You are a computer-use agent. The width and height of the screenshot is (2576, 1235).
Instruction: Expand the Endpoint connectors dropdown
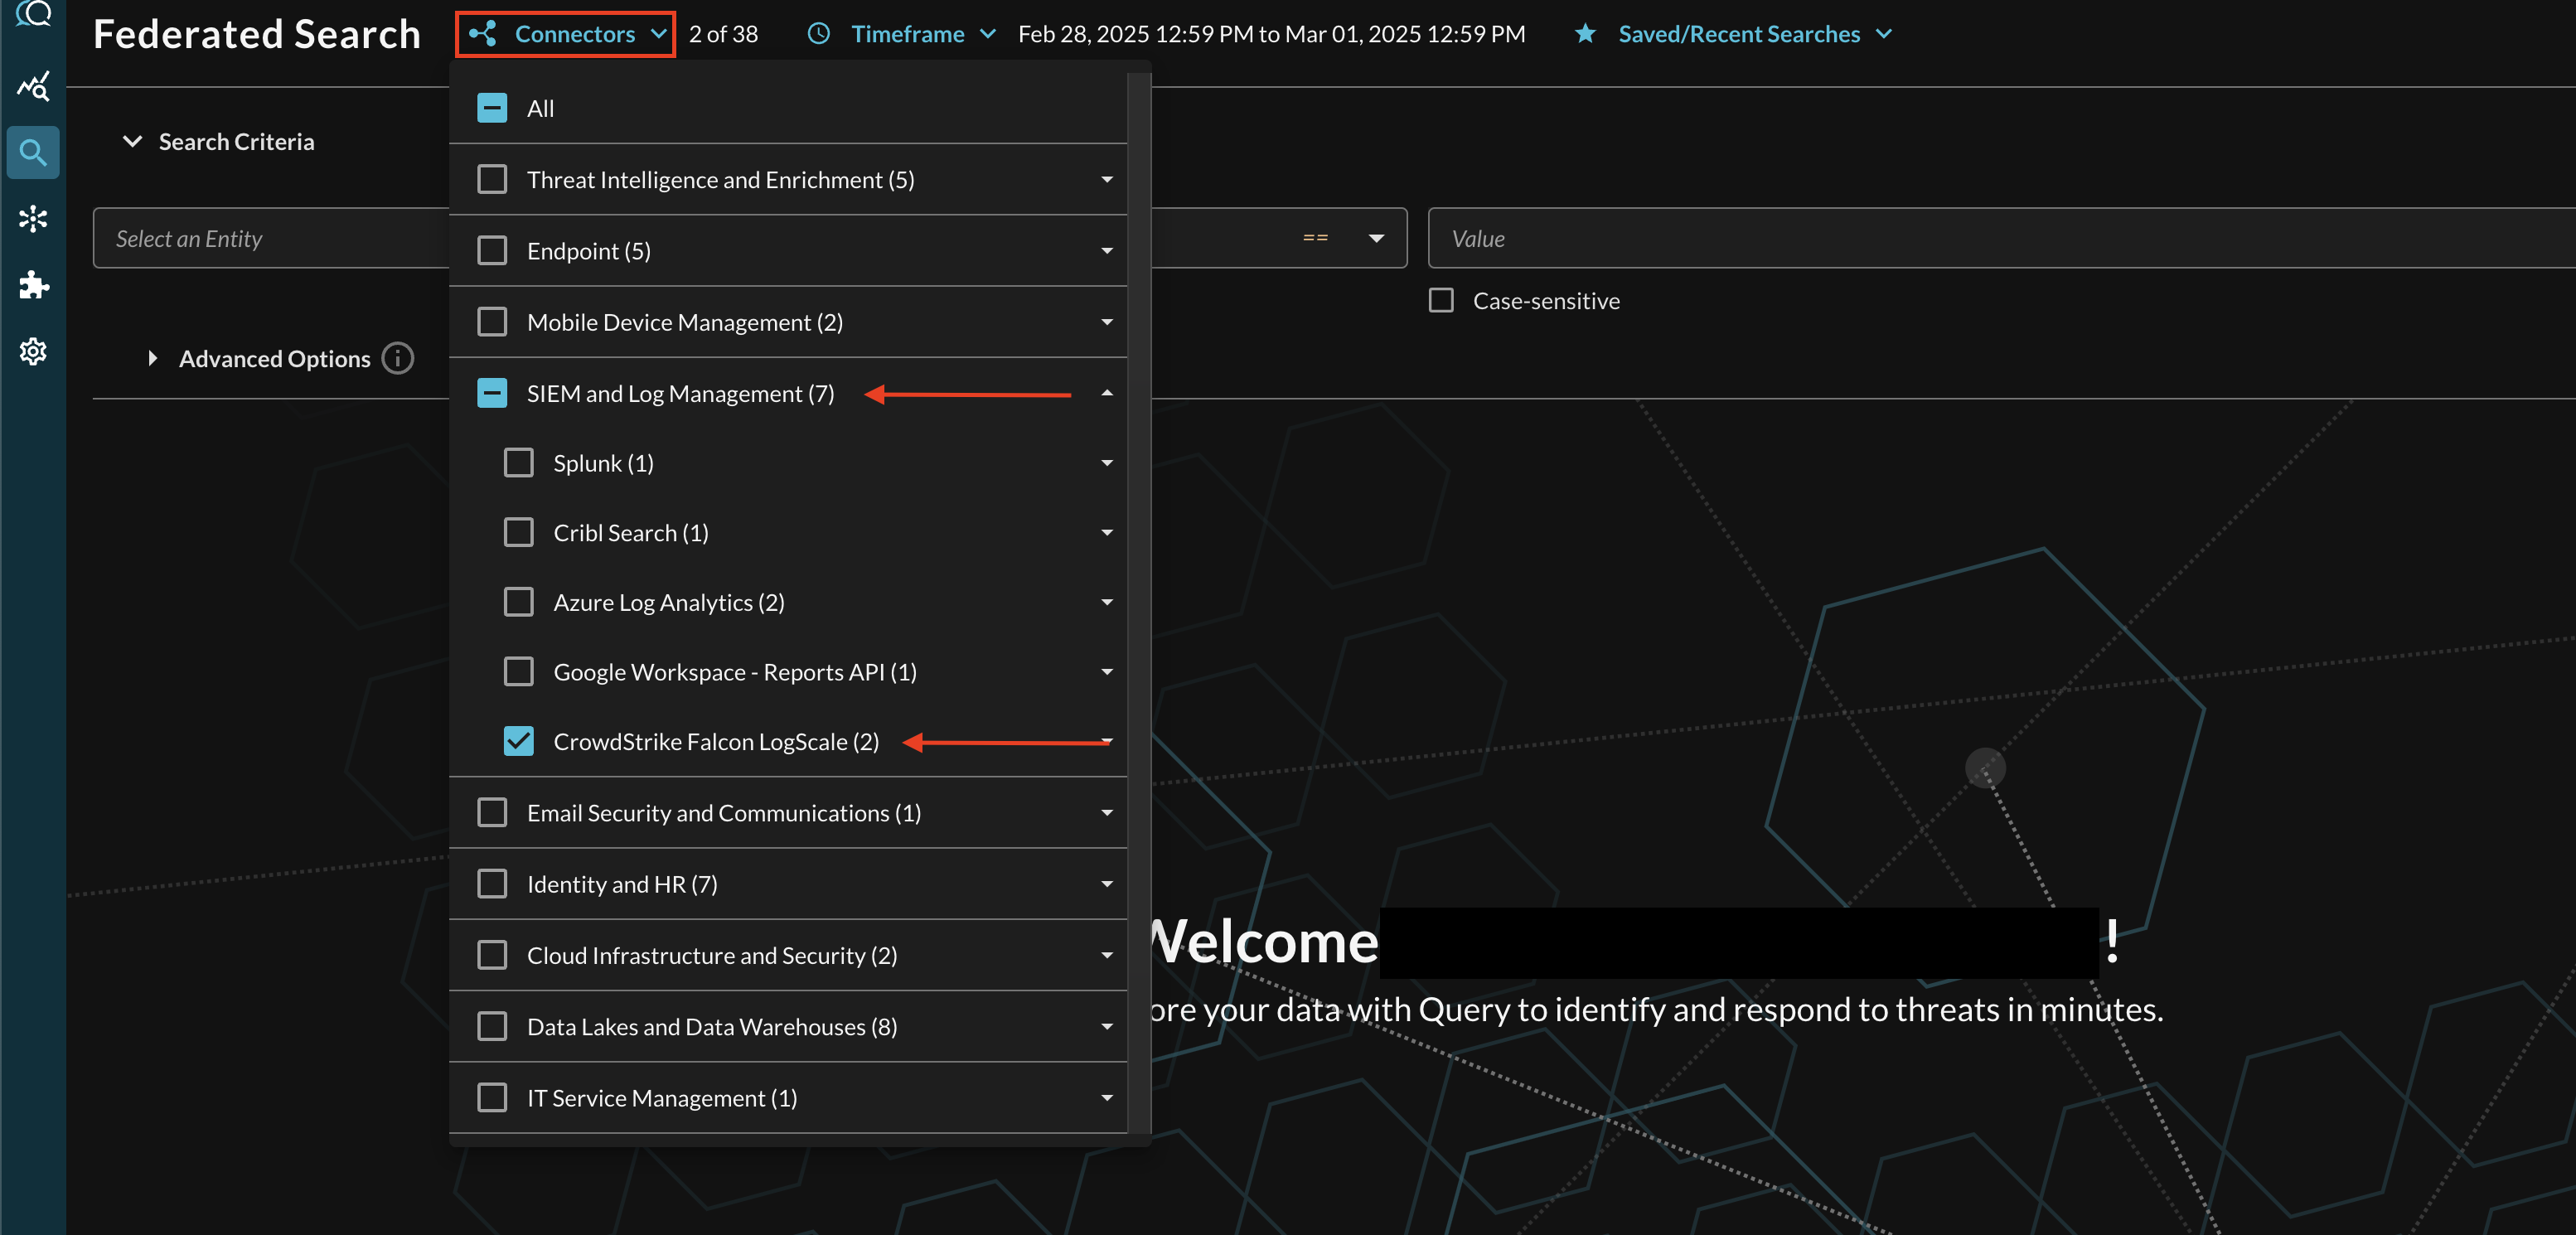click(1109, 249)
